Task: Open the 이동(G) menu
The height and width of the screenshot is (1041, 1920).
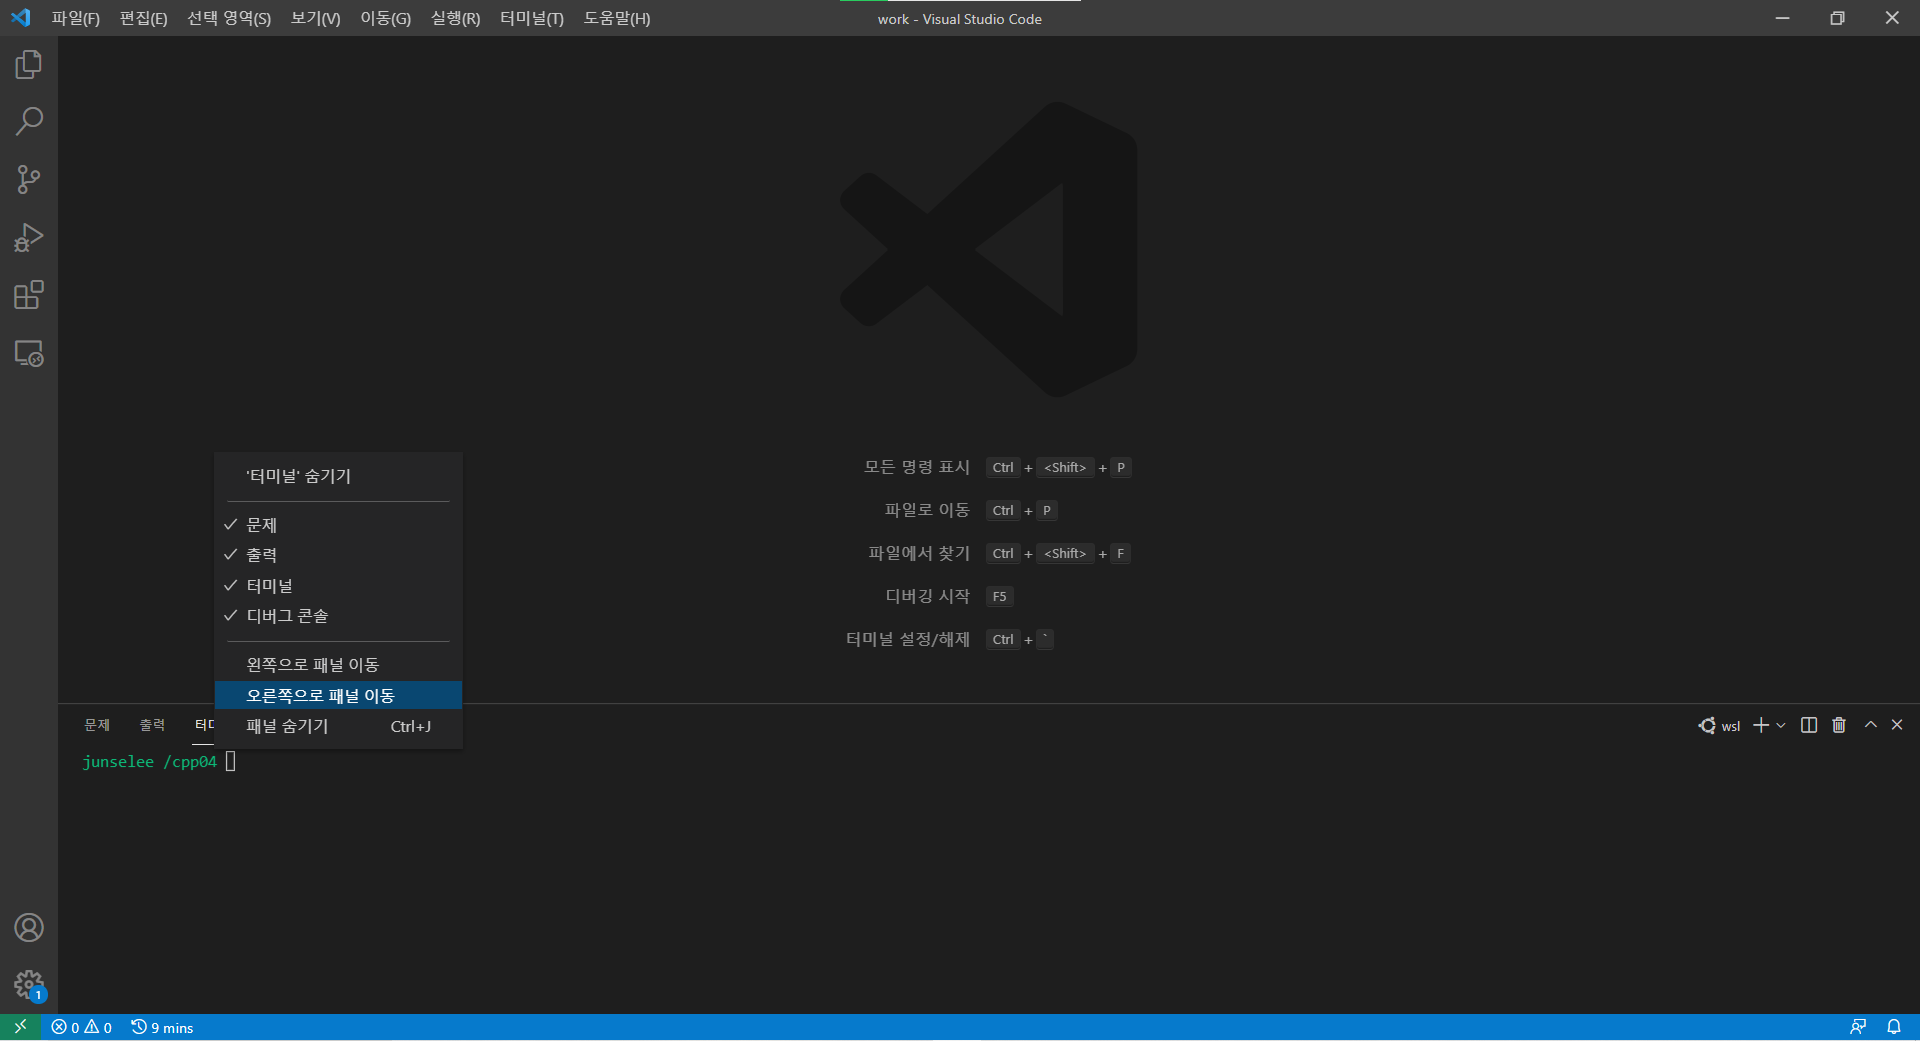Action: click(x=386, y=18)
